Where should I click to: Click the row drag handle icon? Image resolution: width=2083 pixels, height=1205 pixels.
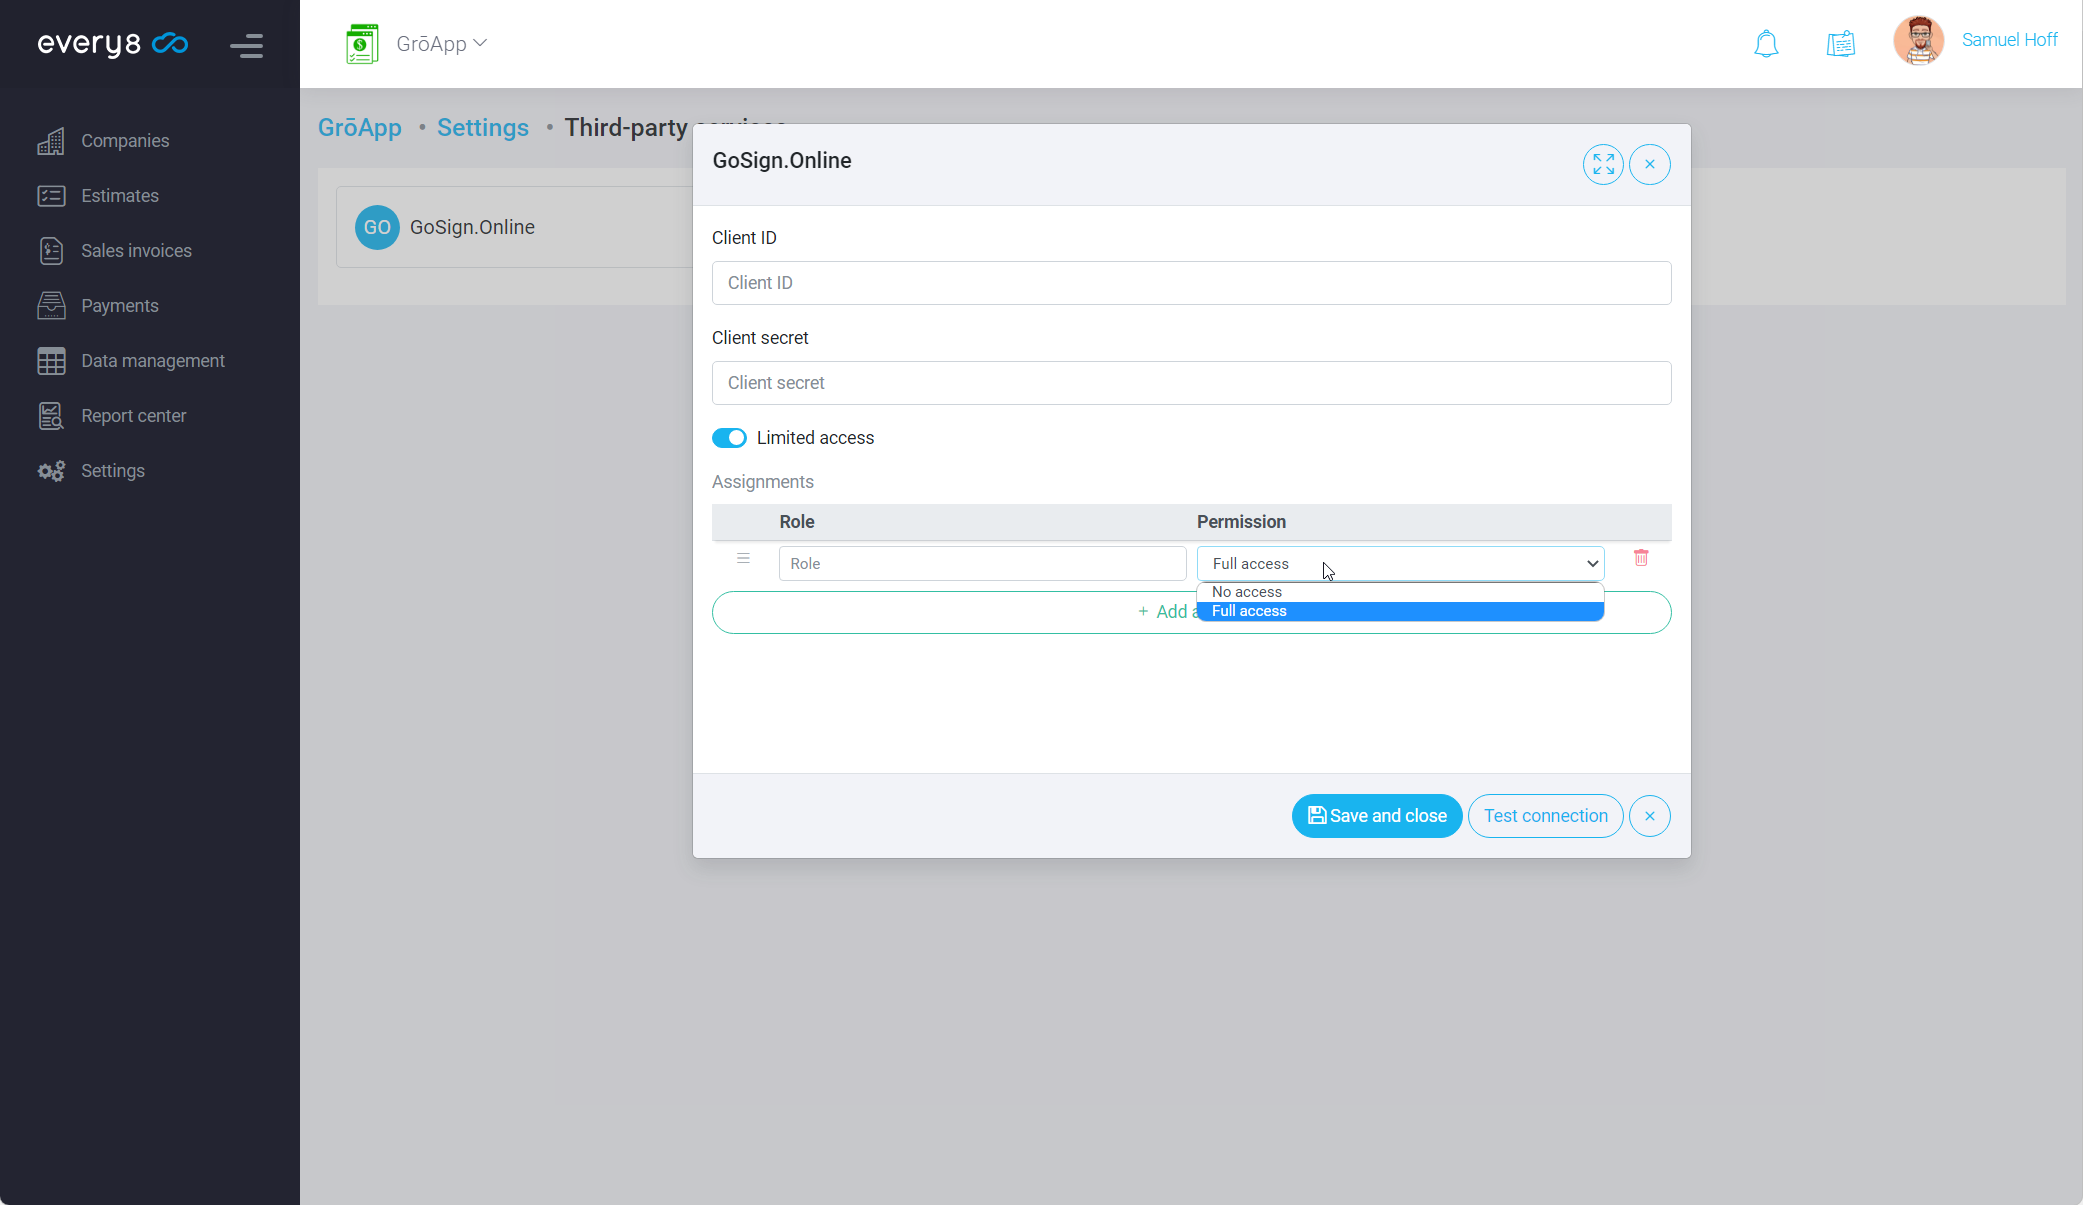coord(743,559)
